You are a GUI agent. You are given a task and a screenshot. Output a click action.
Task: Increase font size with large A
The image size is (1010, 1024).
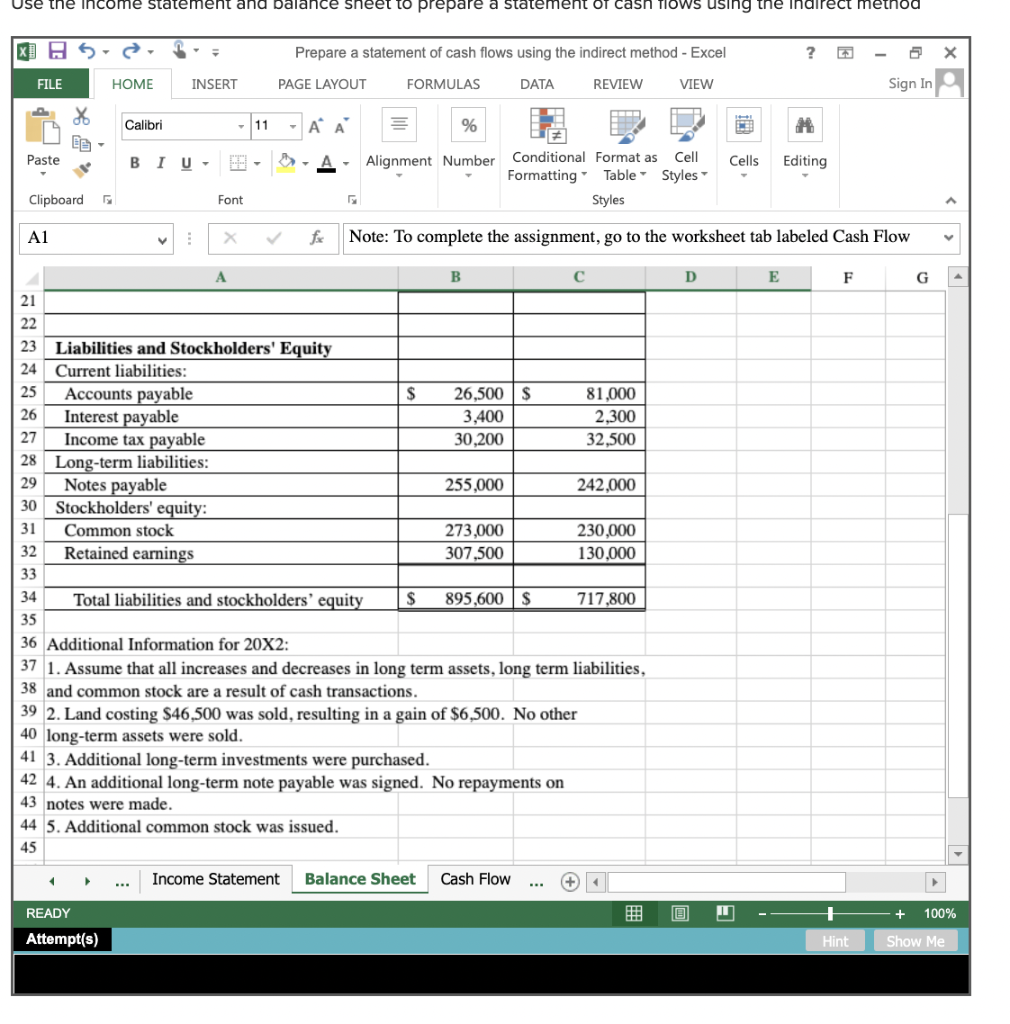click(x=315, y=126)
